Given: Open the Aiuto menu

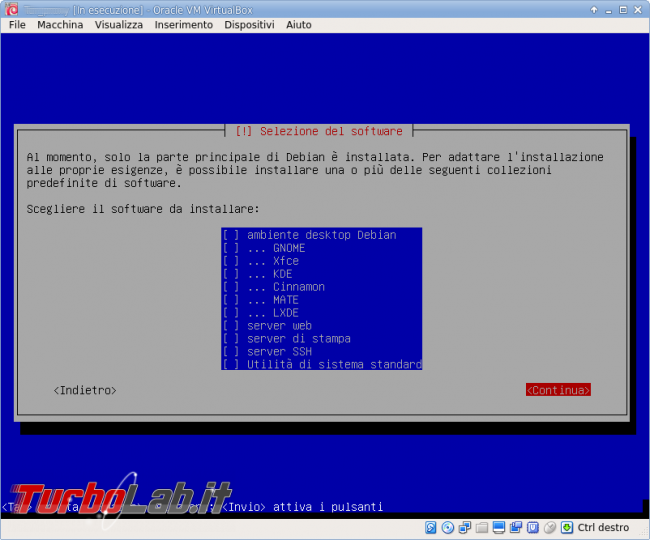Looking at the screenshot, I should click(298, 25).
